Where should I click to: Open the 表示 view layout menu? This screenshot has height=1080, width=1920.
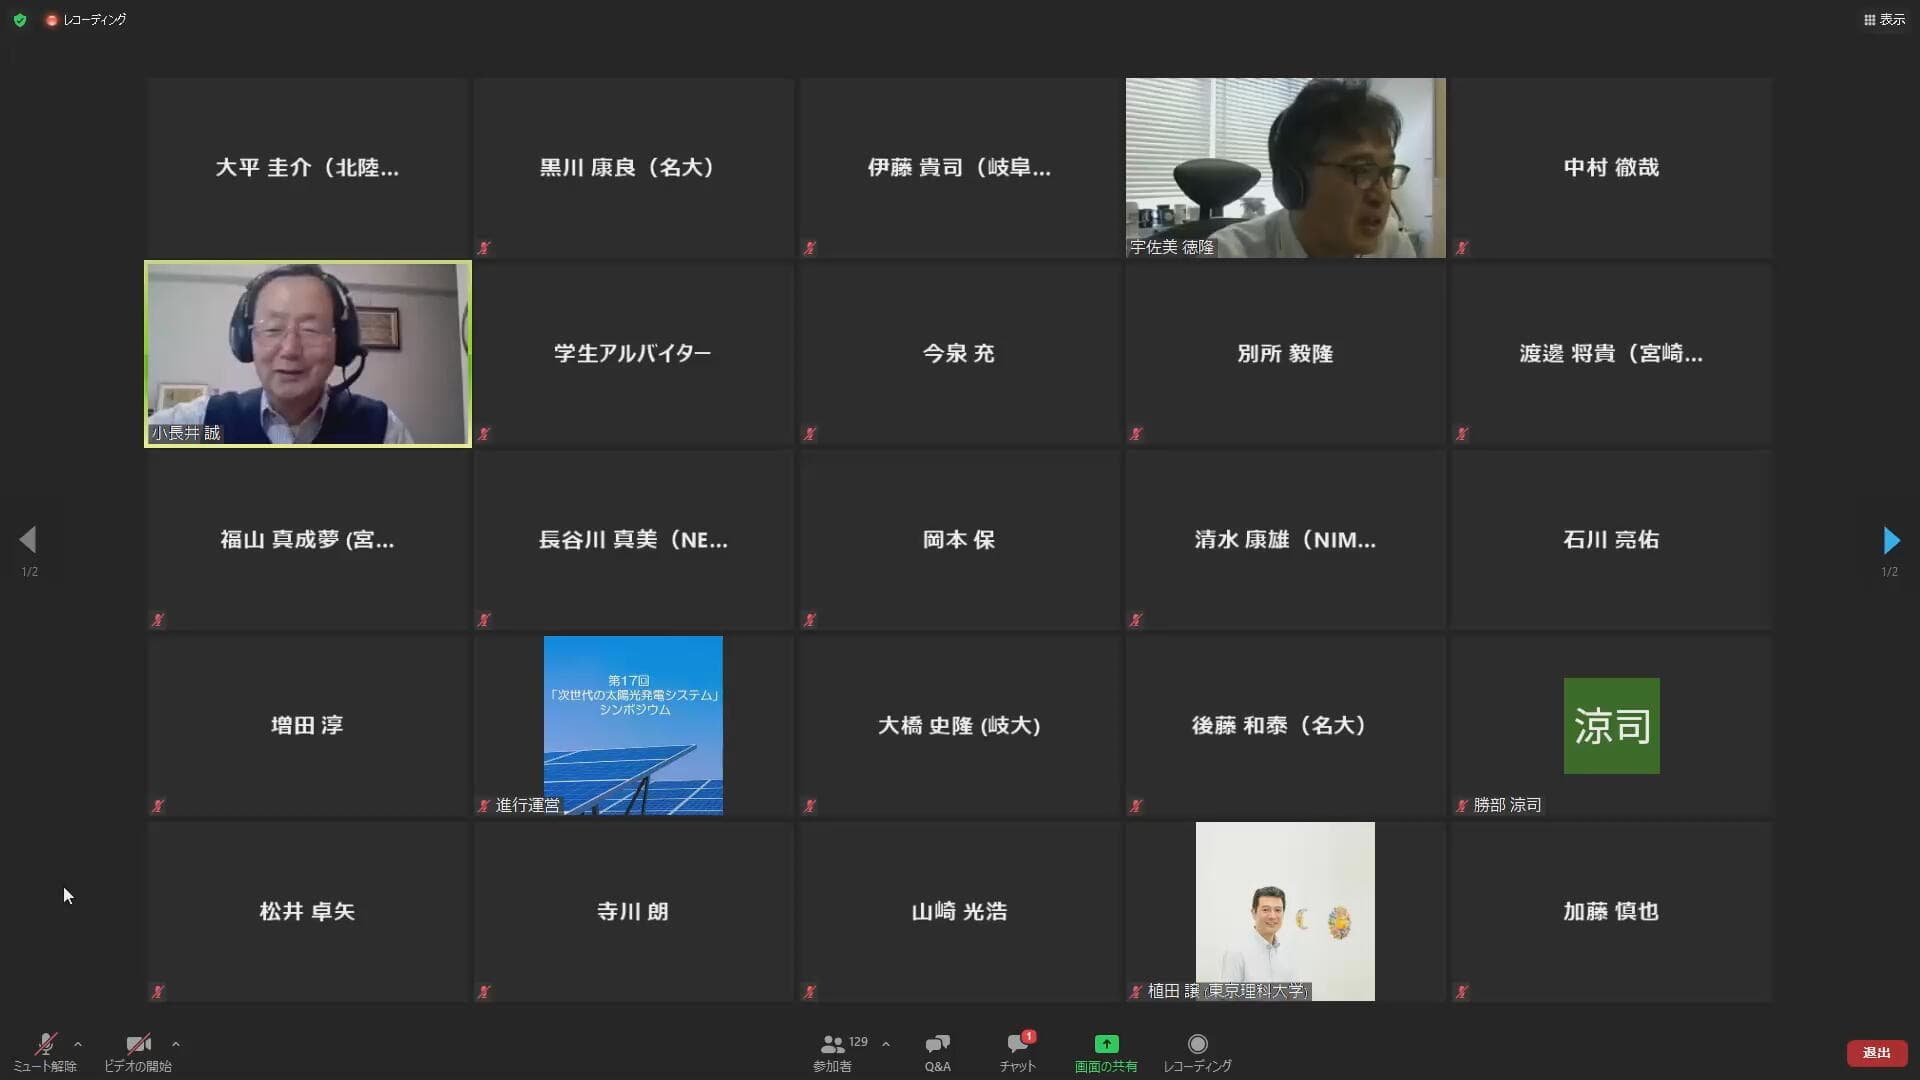1884,20
